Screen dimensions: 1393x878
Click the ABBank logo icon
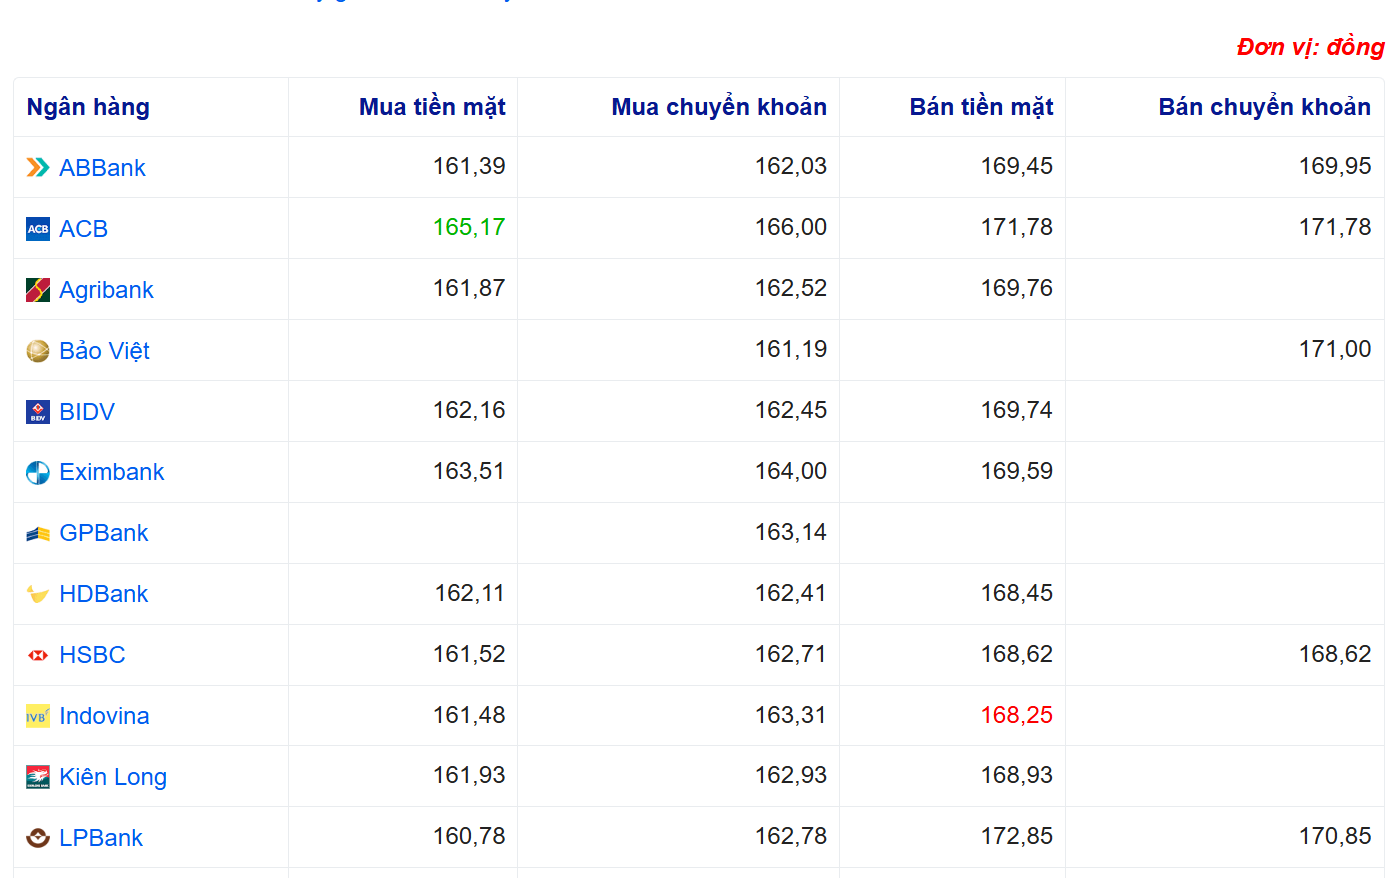[38, 168]
